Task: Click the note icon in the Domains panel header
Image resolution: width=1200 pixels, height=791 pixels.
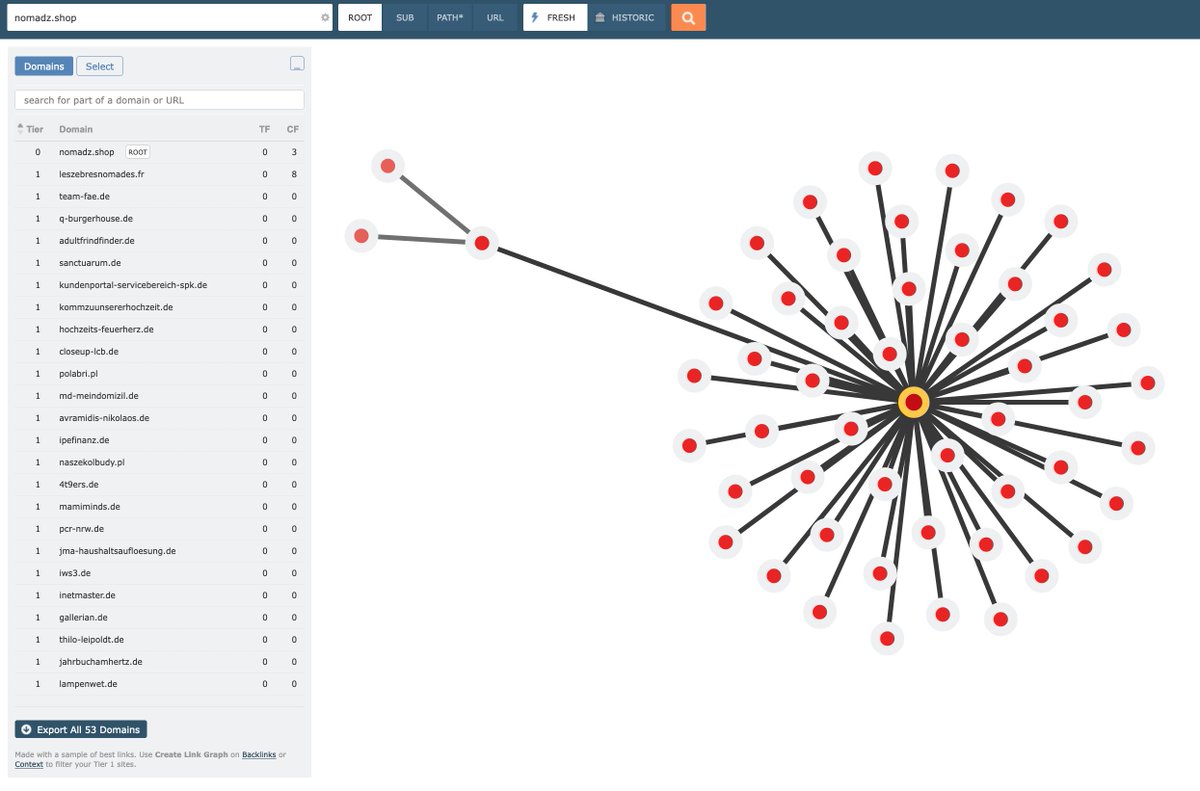Action: (x=296, y=63)
